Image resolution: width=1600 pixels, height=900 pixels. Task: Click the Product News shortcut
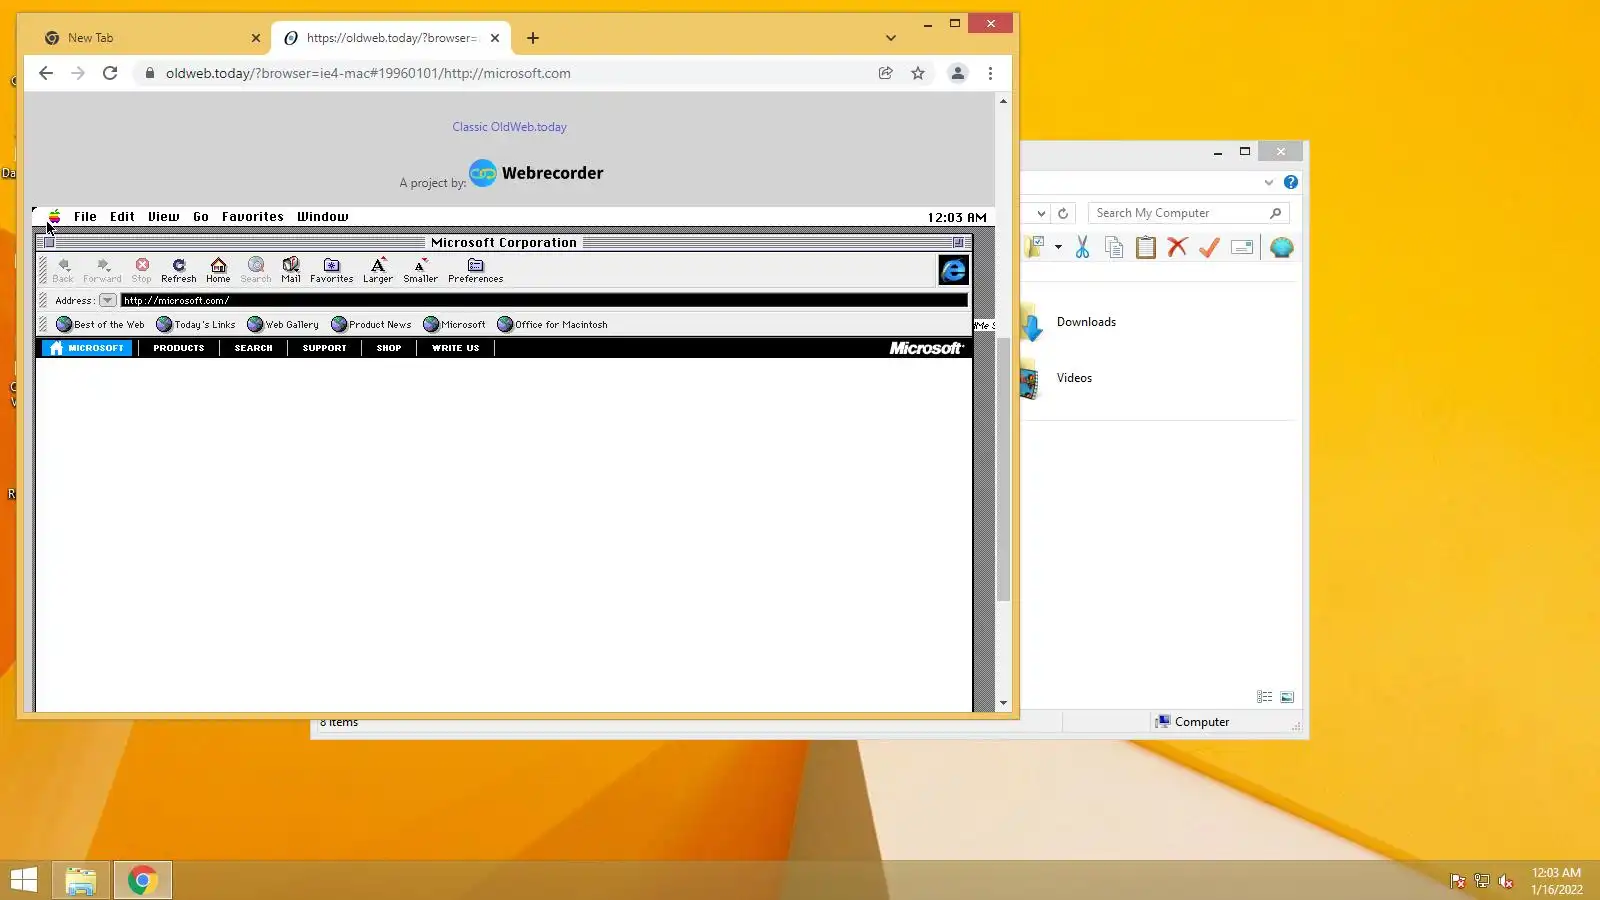[x=371, y=324]
